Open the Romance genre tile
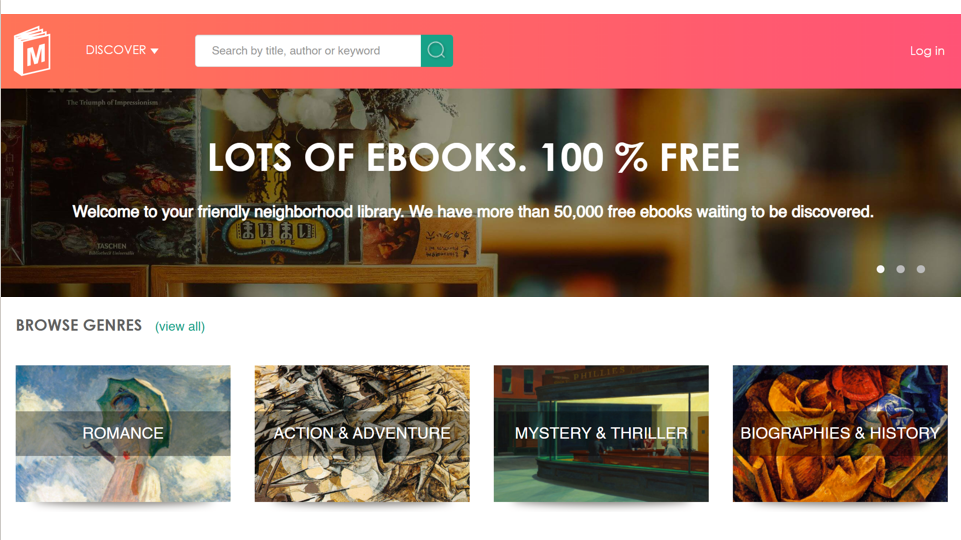This screenshot has height=540, width=961. pyautogui.click(x=123, y=433)
